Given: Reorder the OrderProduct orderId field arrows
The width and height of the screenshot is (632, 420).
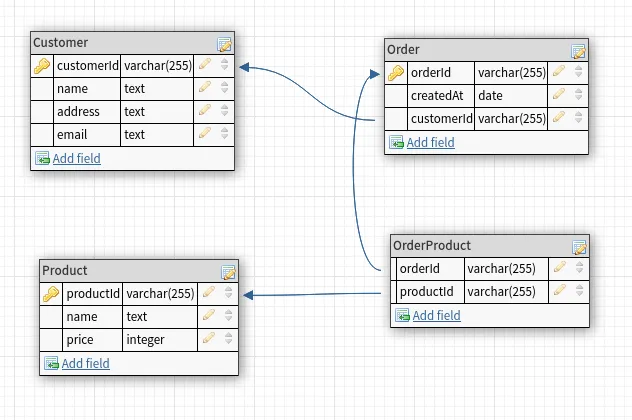Looking at the screenshot, I should click(x=580, y=268).
